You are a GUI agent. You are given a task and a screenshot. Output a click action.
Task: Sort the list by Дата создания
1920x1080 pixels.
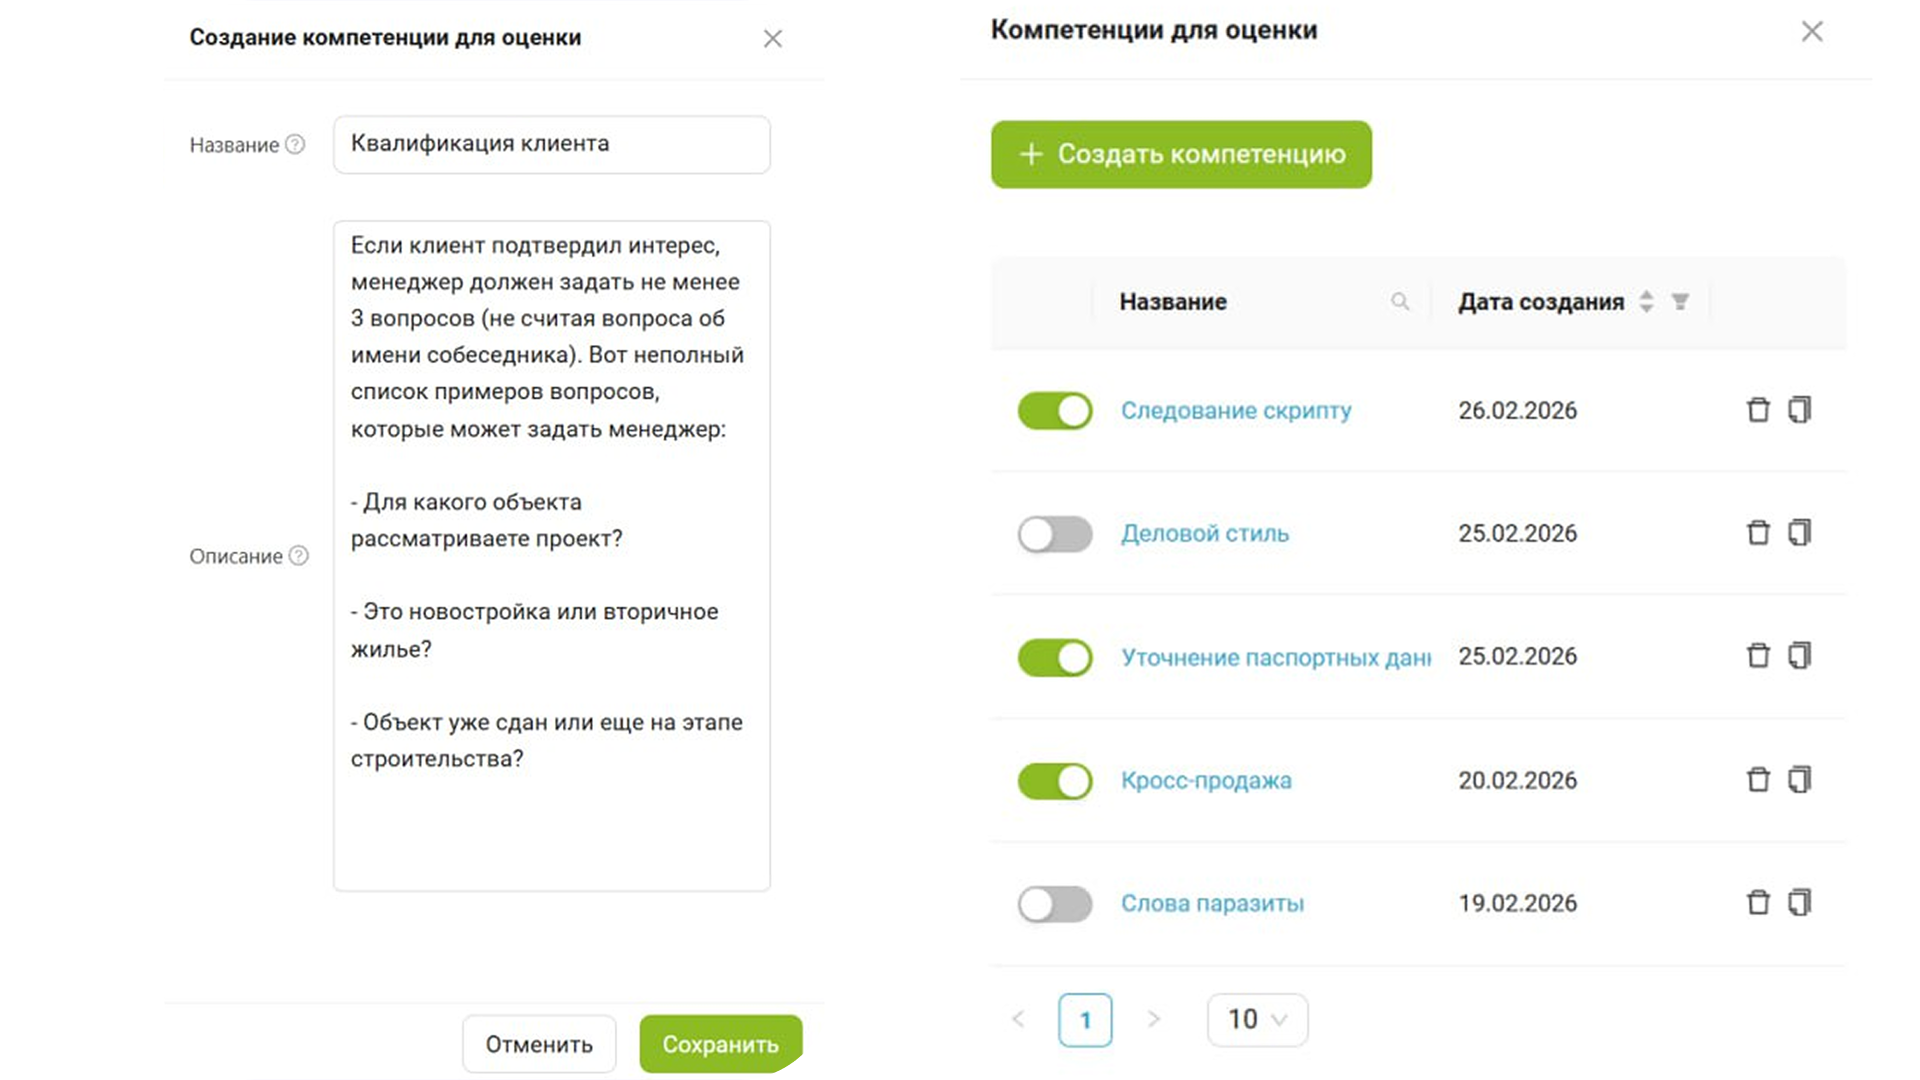[1646, 302]
